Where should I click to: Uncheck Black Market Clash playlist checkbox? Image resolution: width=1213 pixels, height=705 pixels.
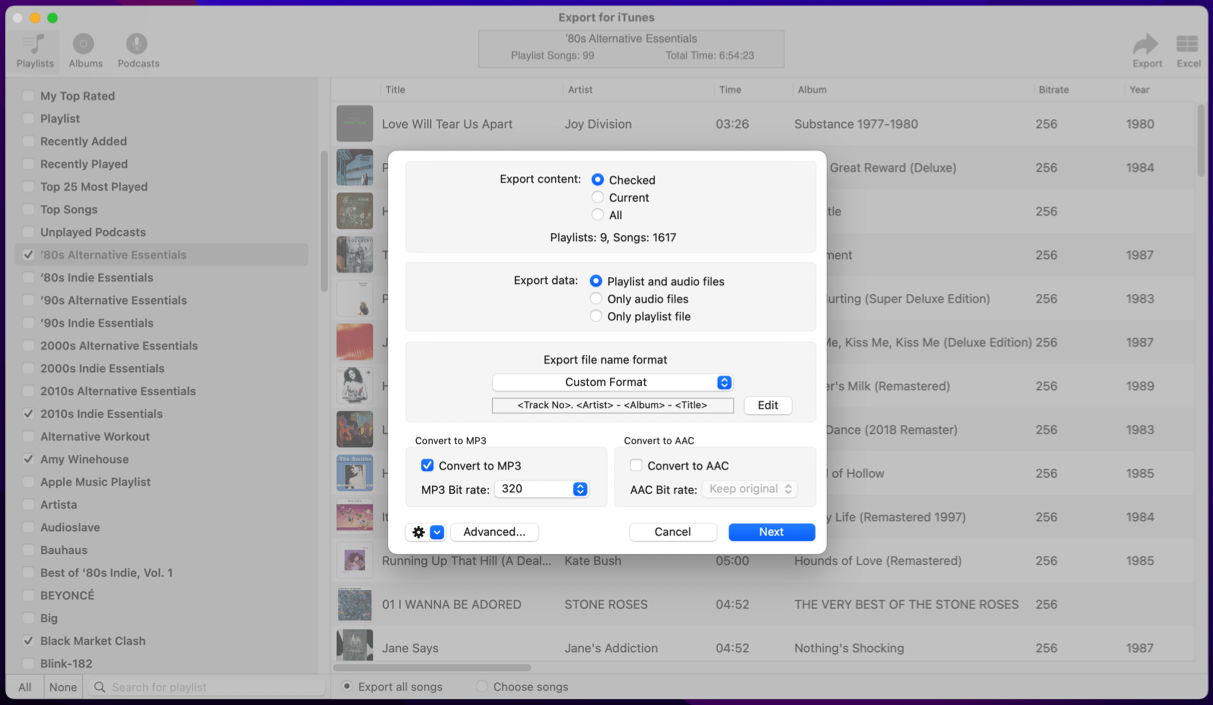pyautogui.click(x=28, y=641)
